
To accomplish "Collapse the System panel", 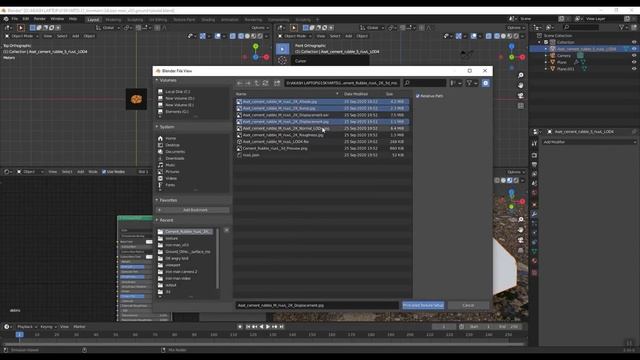I will click(157, 127).
